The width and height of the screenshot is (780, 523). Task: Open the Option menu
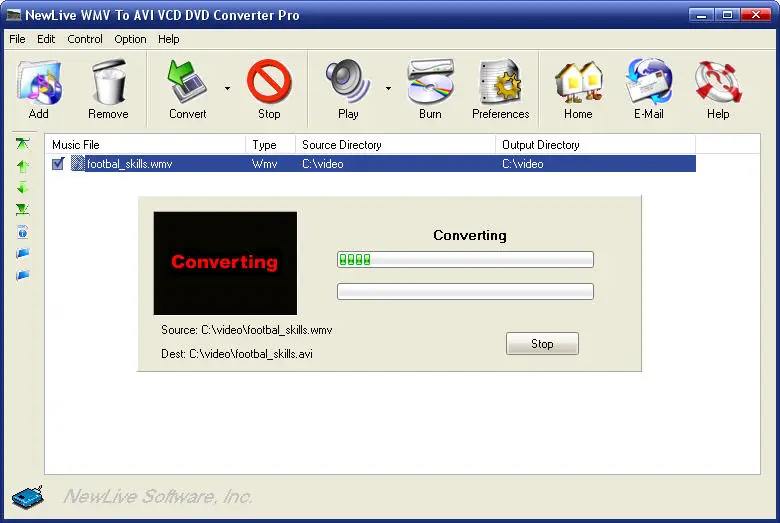coord(130,39)
